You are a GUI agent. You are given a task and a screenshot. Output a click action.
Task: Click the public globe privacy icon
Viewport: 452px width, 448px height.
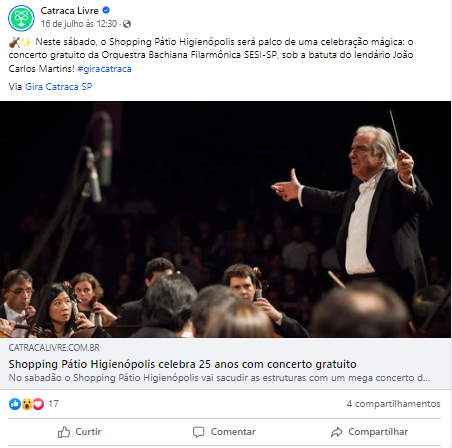point(127,24)
